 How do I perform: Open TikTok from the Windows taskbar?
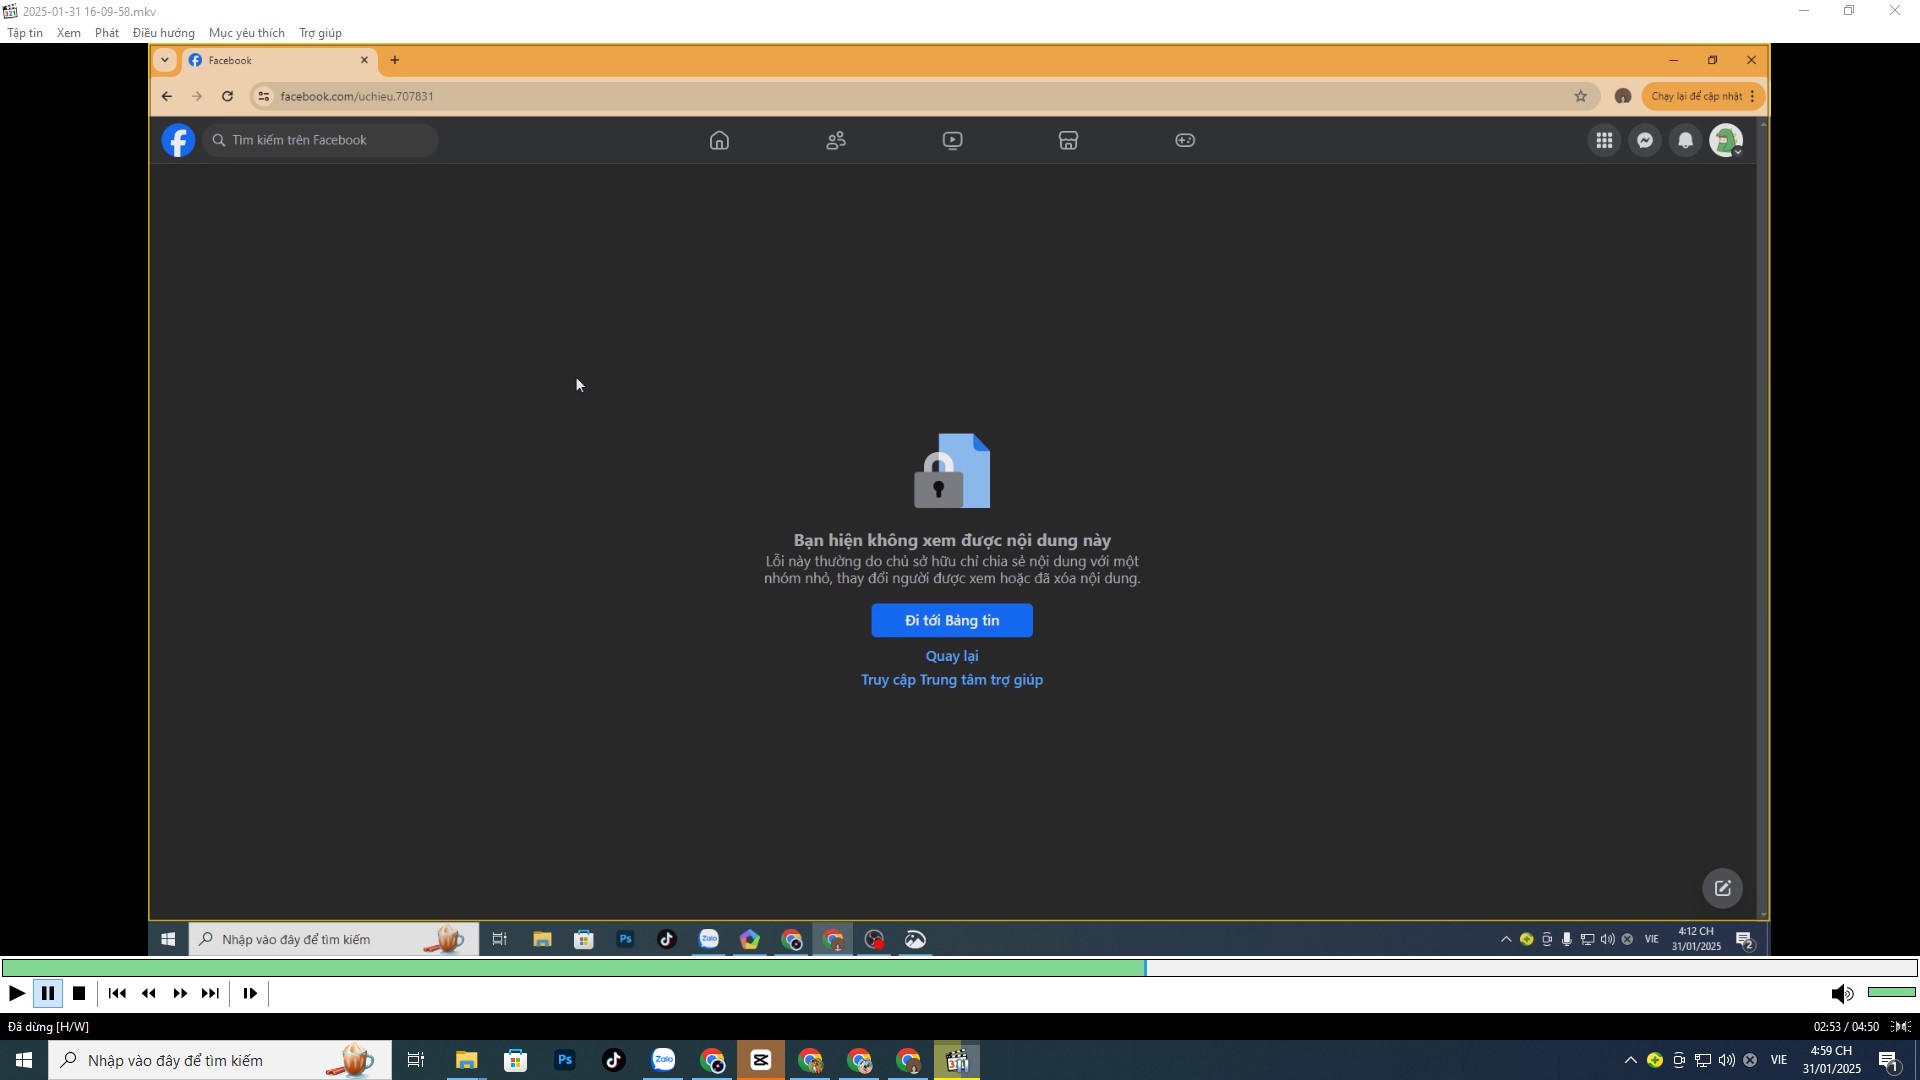tap(614, 1060)
